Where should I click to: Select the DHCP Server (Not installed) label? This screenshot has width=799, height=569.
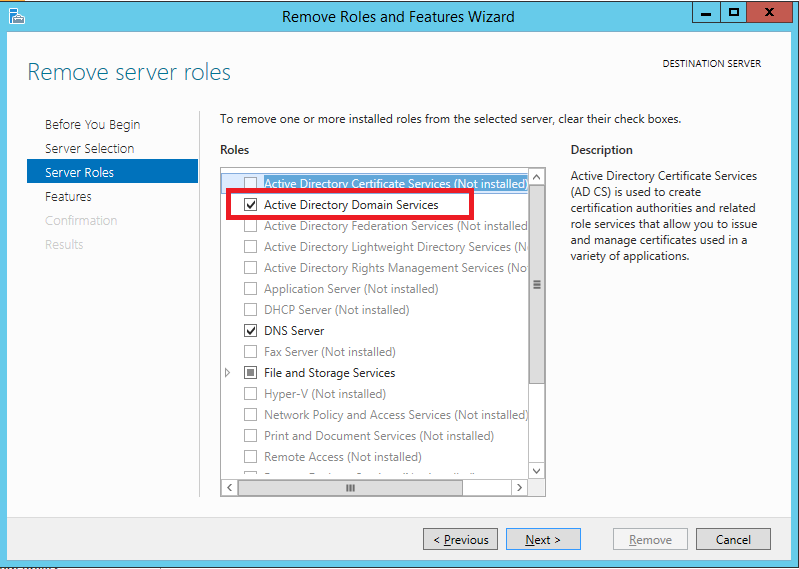[x=336, y=310]
